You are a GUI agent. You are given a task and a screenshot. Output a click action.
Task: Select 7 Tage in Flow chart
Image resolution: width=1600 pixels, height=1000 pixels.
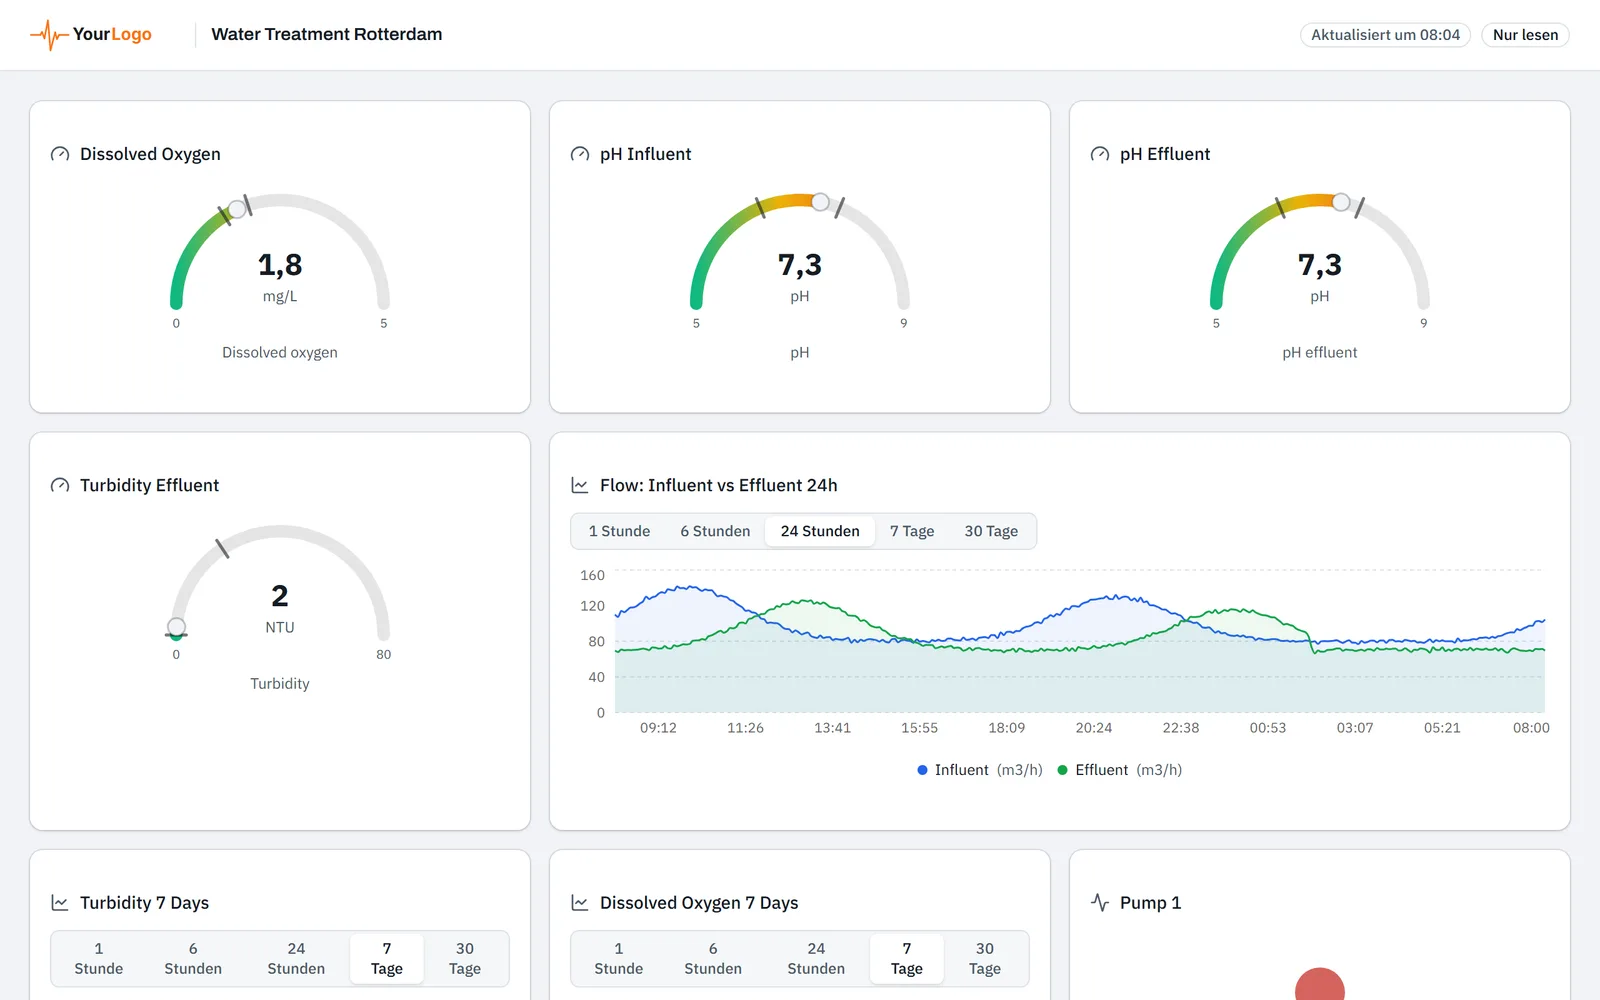point(912,531)
